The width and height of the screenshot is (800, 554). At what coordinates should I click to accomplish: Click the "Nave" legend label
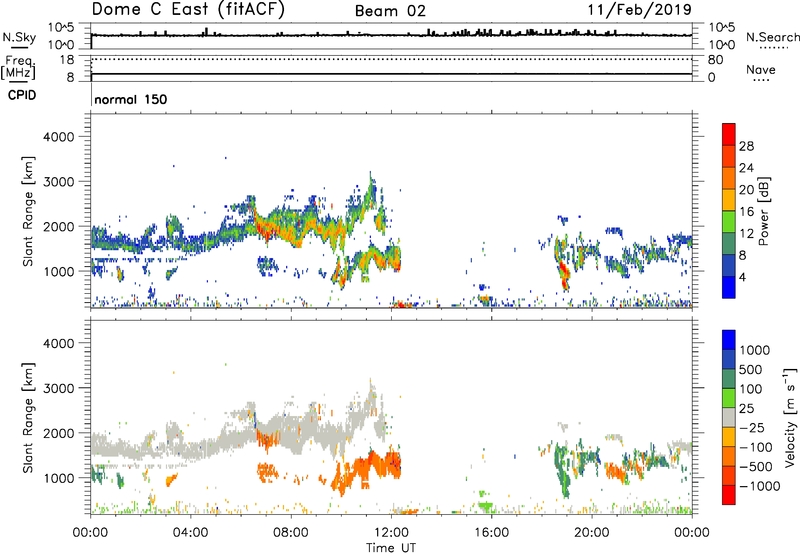(x=760, y=69)
